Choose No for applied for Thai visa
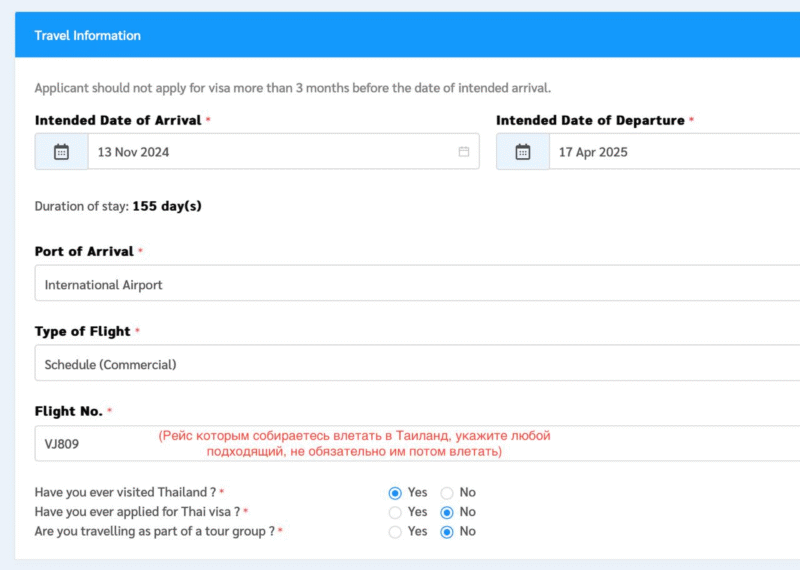Image resolution: width=800 pixels, height=570 pixels. tap(447, 512)
